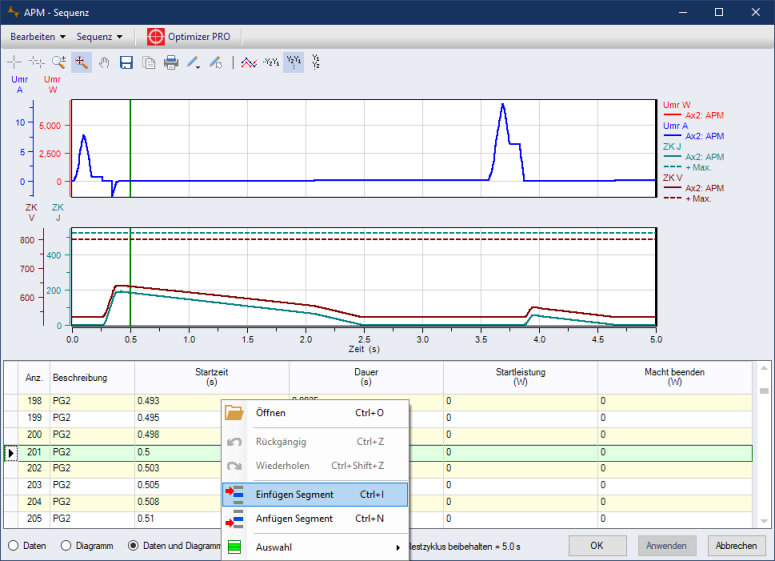Select the highlighted zoom region tool

pos(82,63)
